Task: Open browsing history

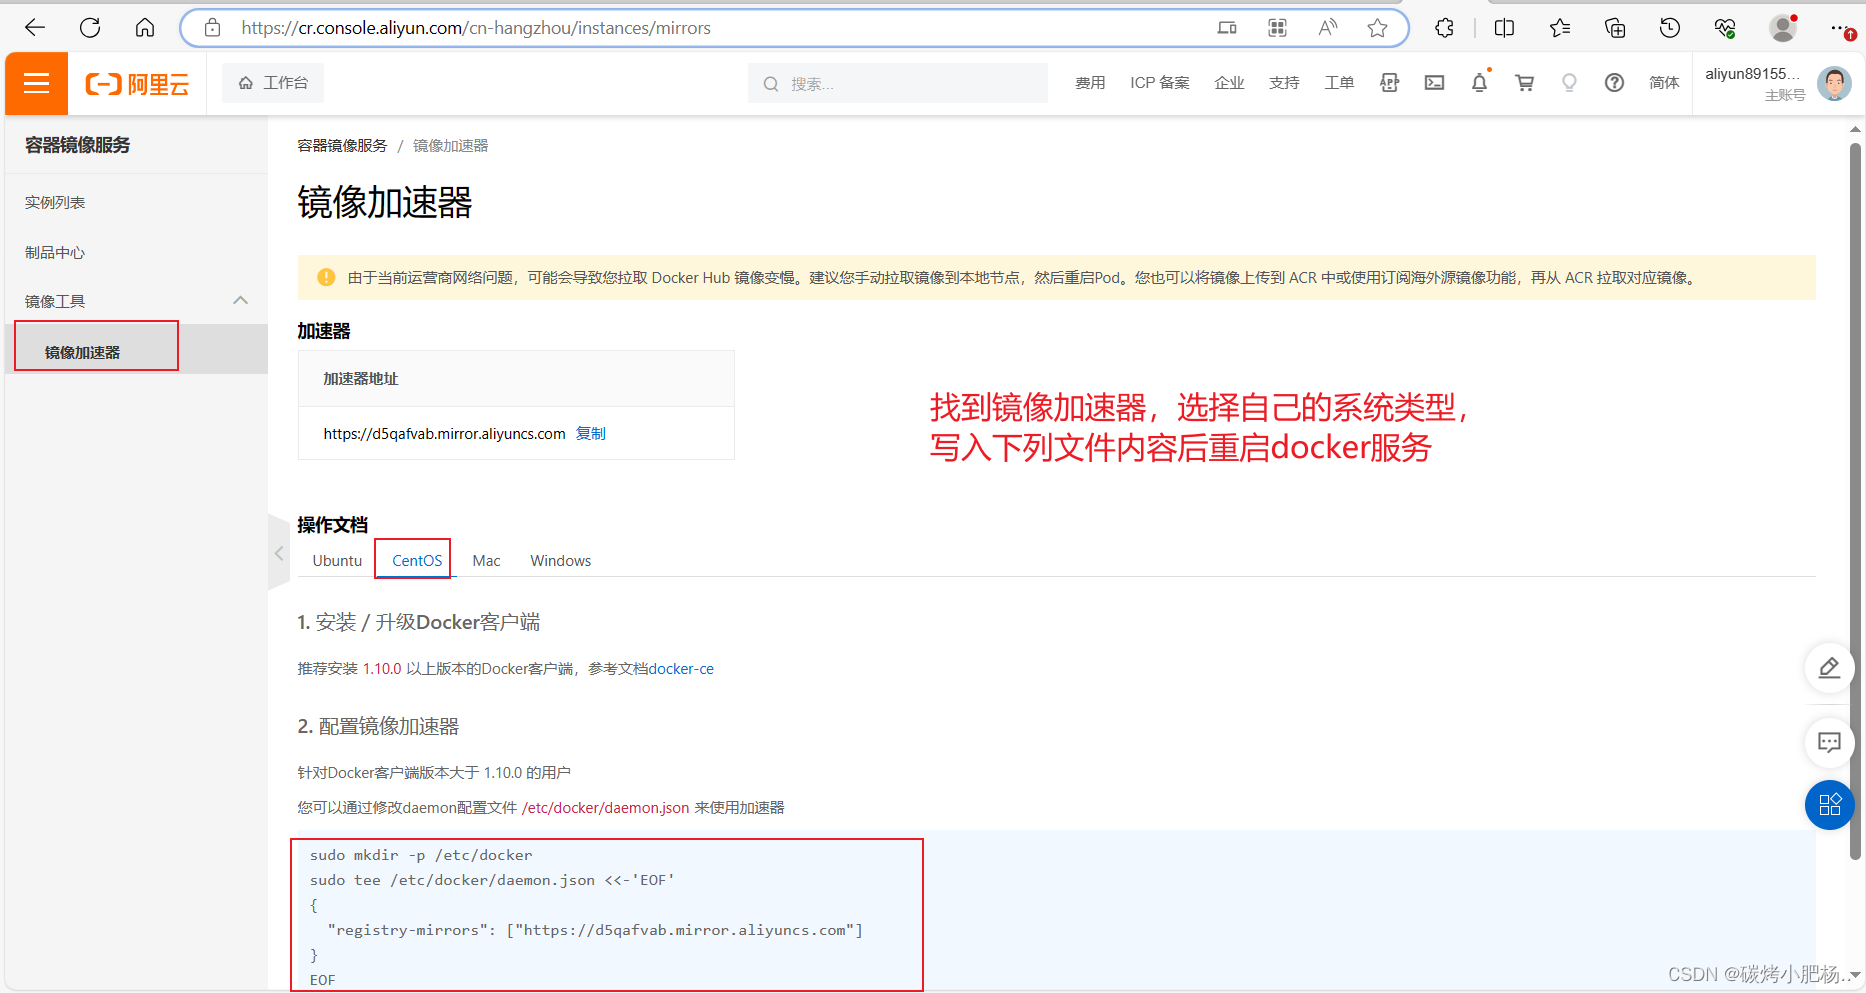Action: coord(1670,28)
